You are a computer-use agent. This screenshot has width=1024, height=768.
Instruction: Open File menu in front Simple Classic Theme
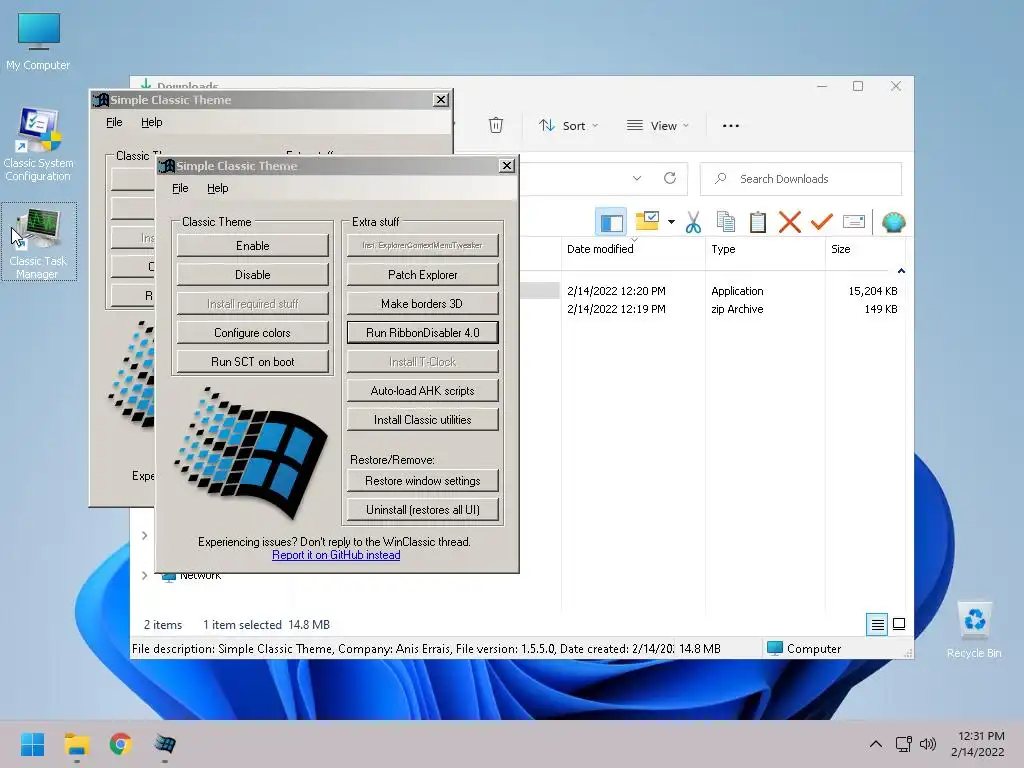(x=180, y=188)
